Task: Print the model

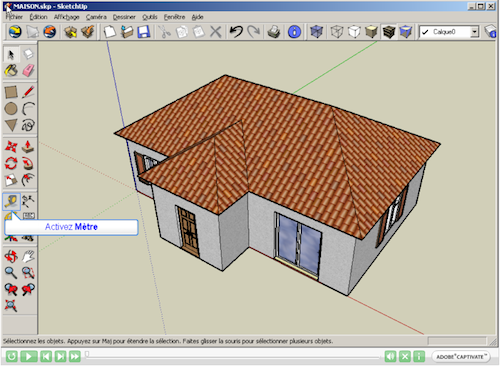Action: pos(274,32)
